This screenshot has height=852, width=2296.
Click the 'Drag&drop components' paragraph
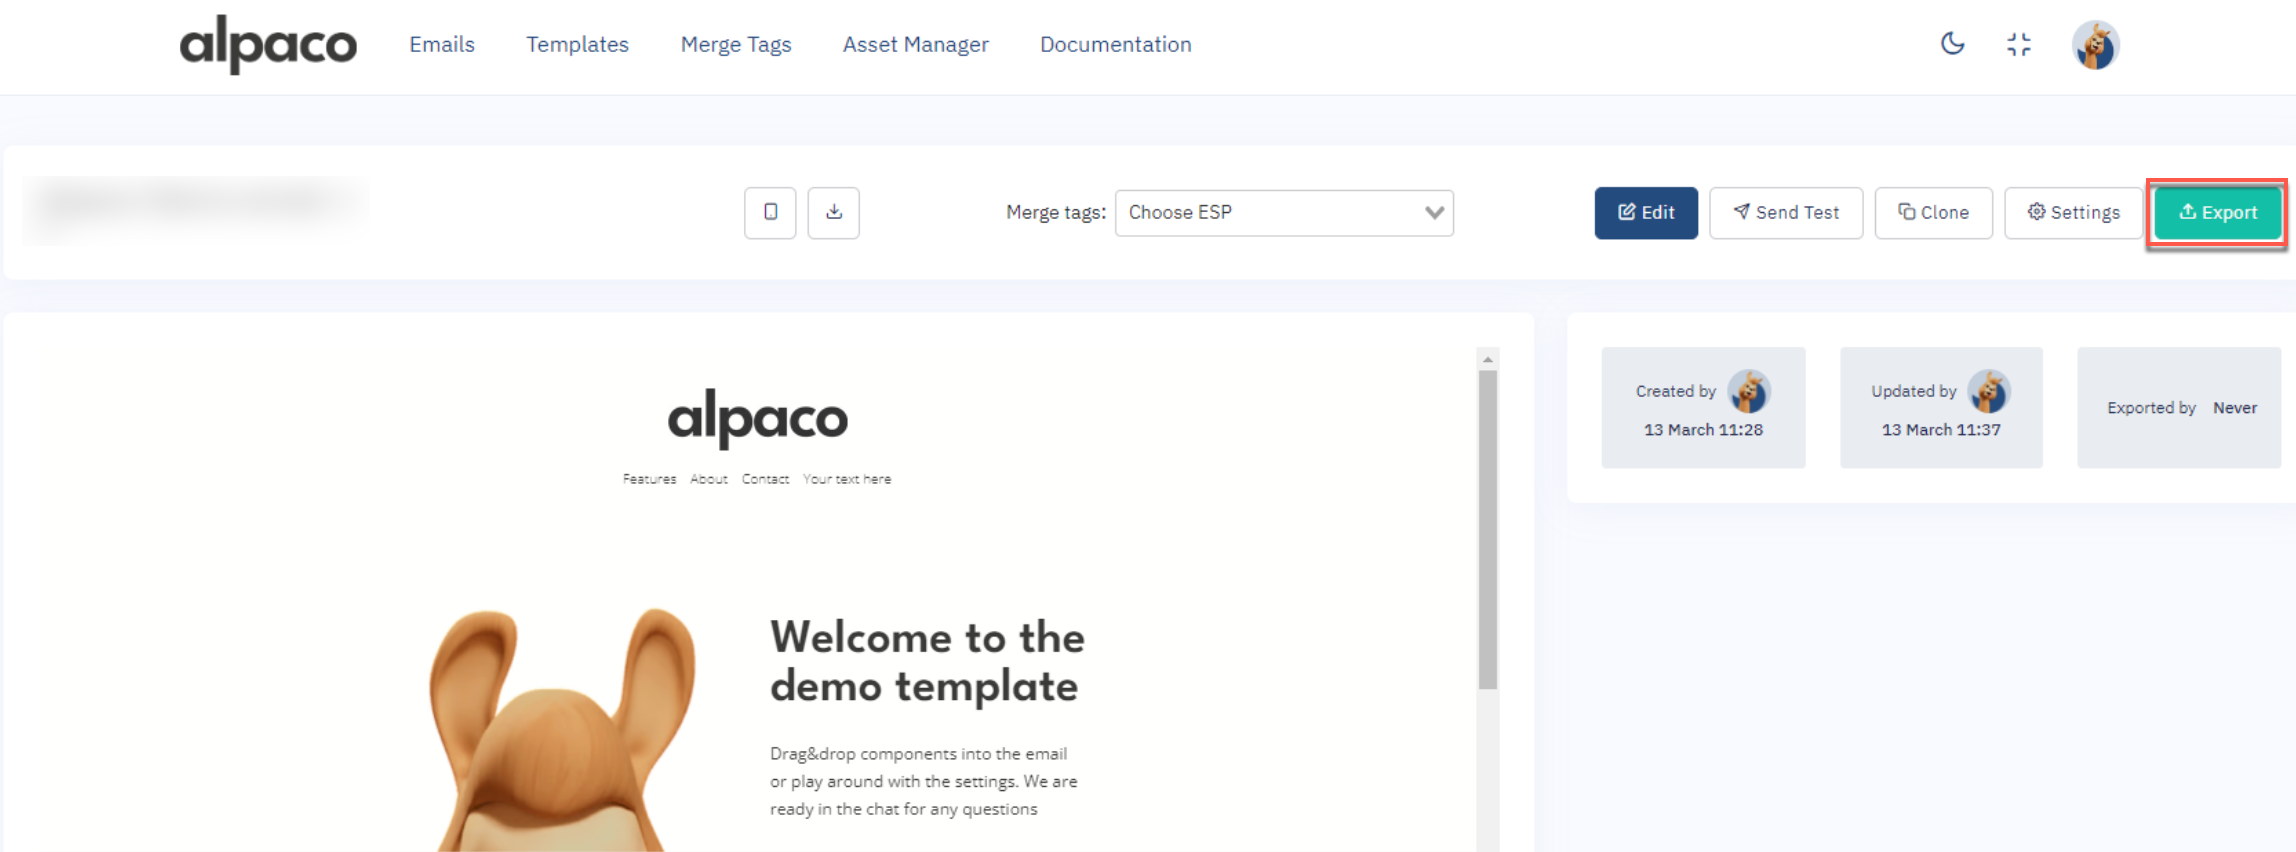click(923, 781)
